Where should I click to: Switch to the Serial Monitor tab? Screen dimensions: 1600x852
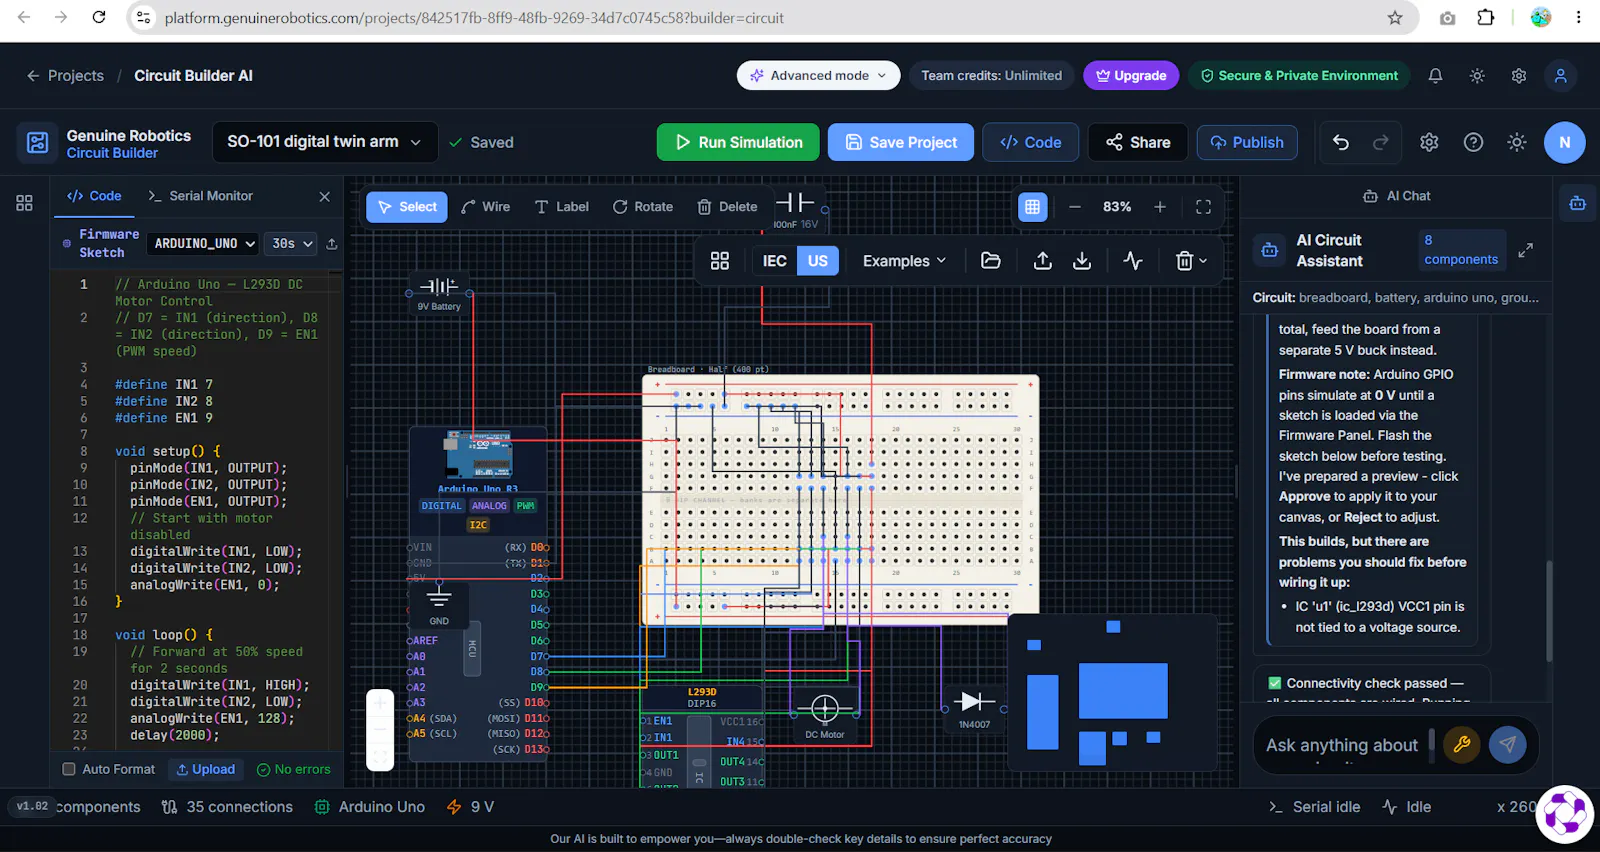click(200, 196)
